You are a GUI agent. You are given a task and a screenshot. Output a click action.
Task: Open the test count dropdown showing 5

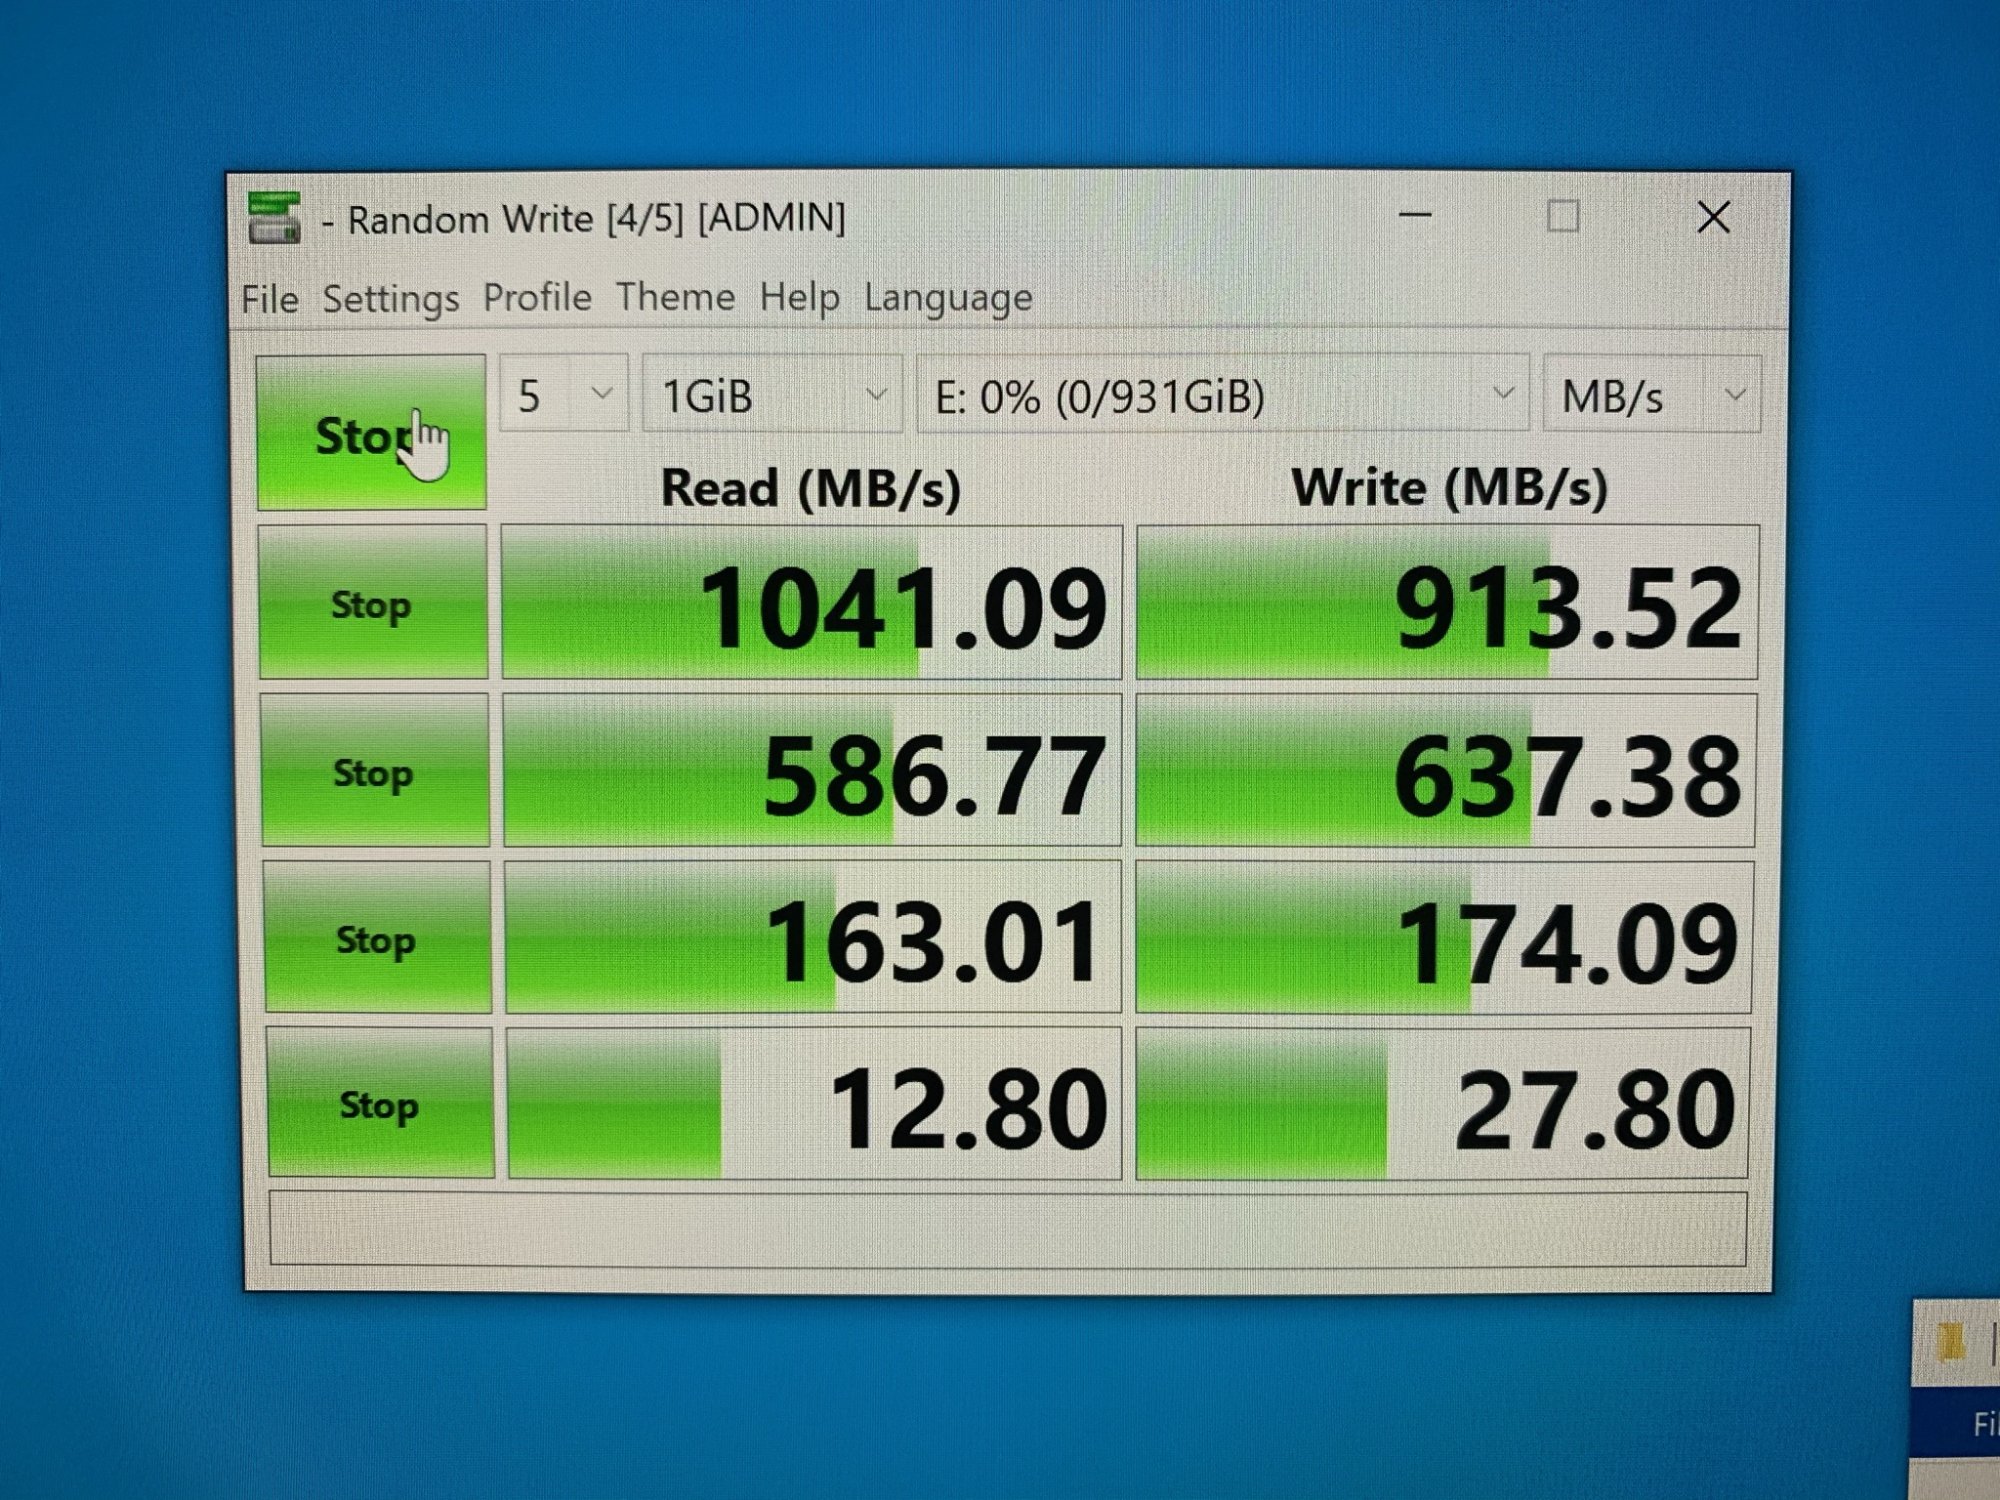pyautogui.click(x=564, y=395)
